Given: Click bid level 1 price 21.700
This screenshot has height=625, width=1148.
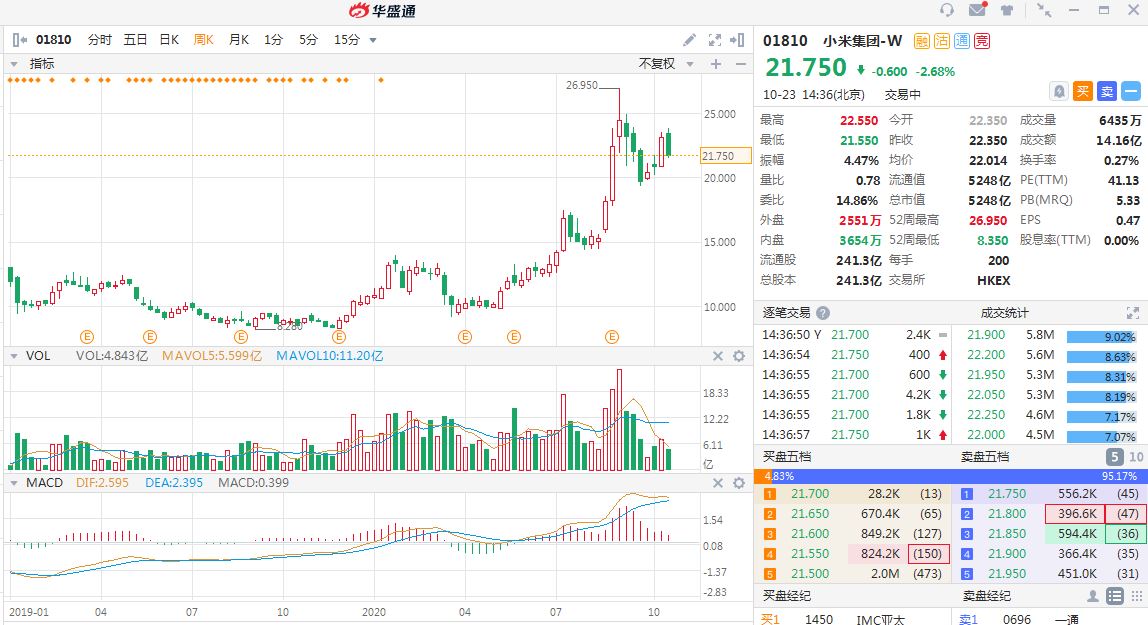Looking at the screenshot, I should coord(810,495).
